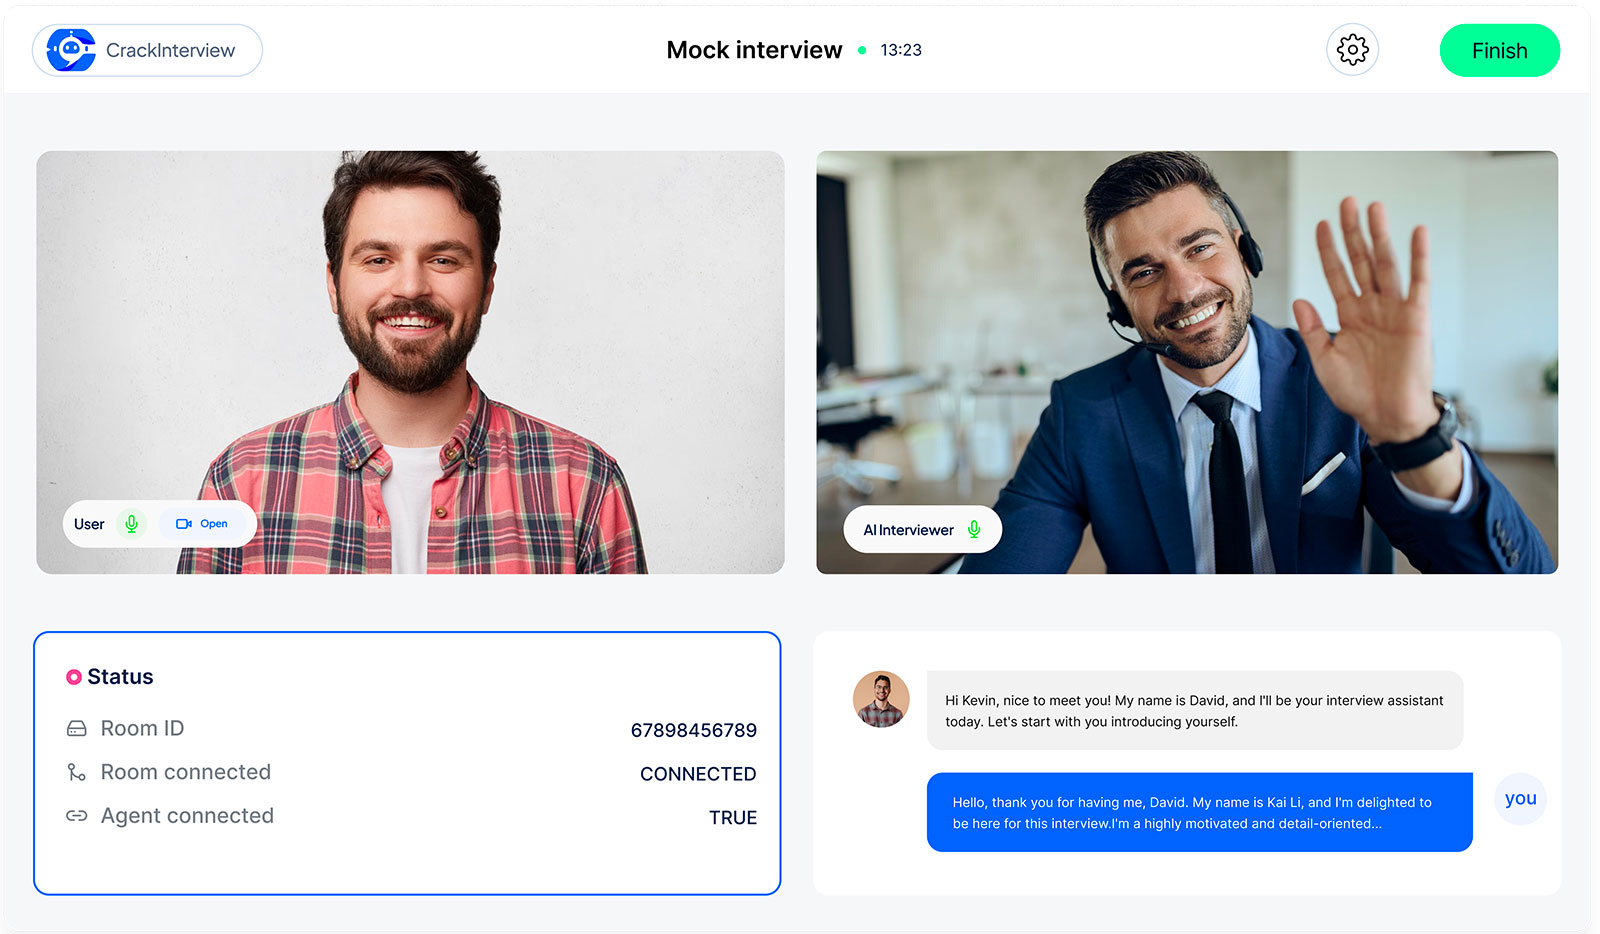The width and height of the screenshot is (1600, 934).
Task: Toggle the User camera Open button
Action: pos(202,524)
